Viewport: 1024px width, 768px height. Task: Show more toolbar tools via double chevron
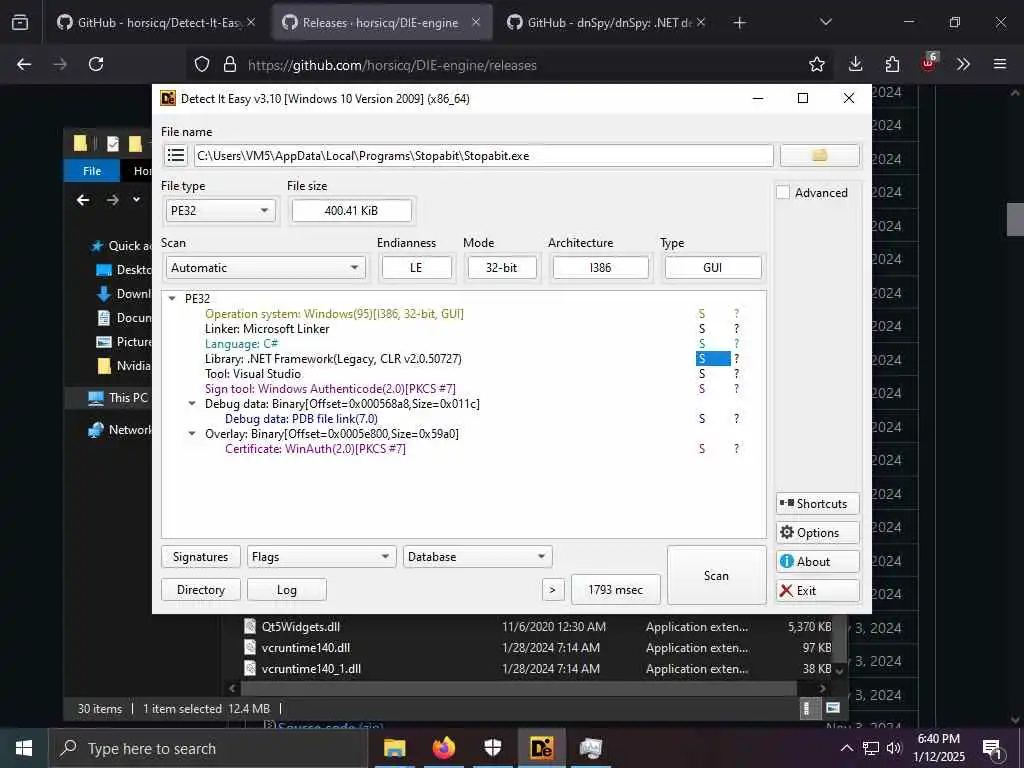tap(963, 64)
